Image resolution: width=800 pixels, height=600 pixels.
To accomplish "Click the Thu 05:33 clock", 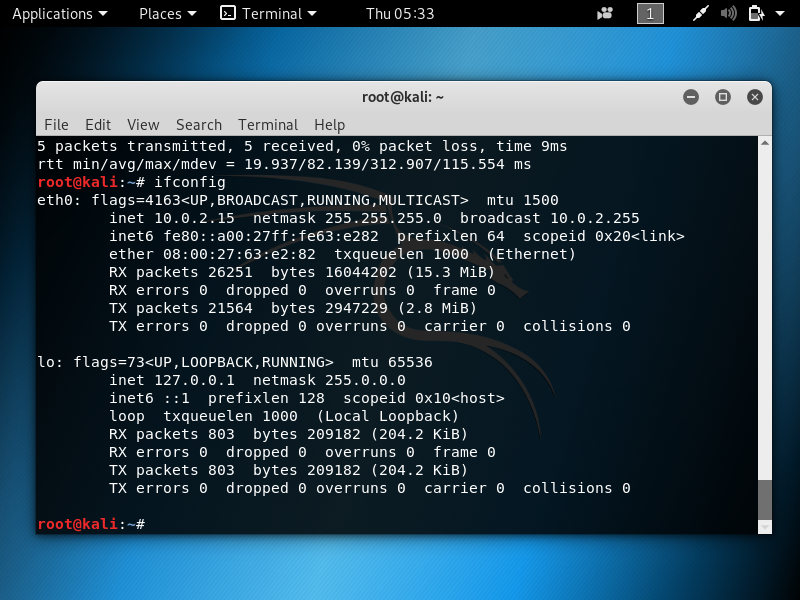I will 400,14.
